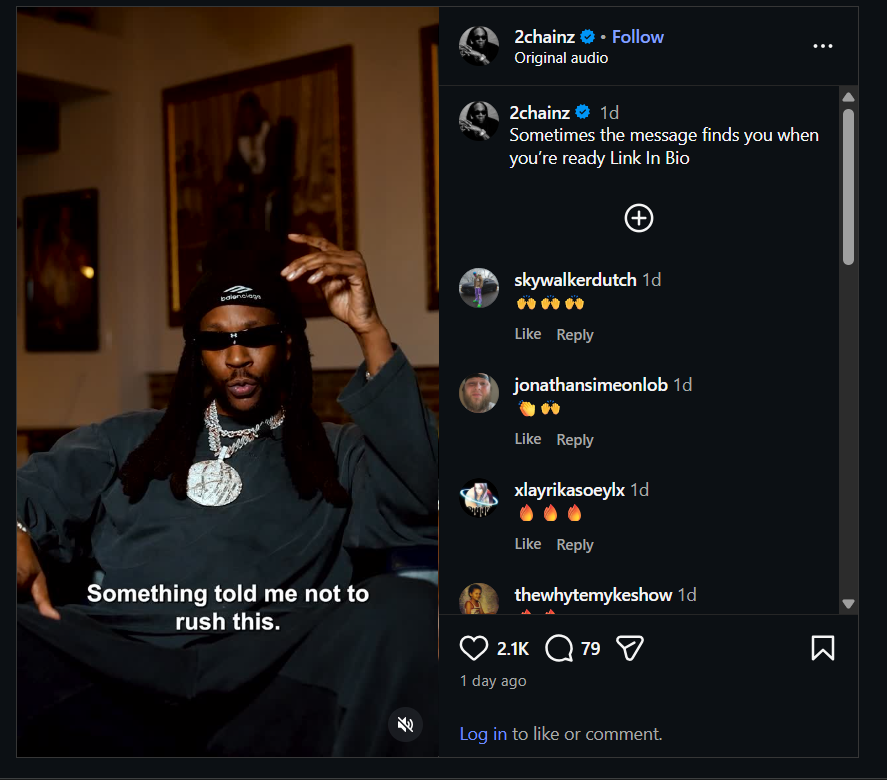The image size is (887, 780).
Task: Click the Log in link
Action: point(483,734)
